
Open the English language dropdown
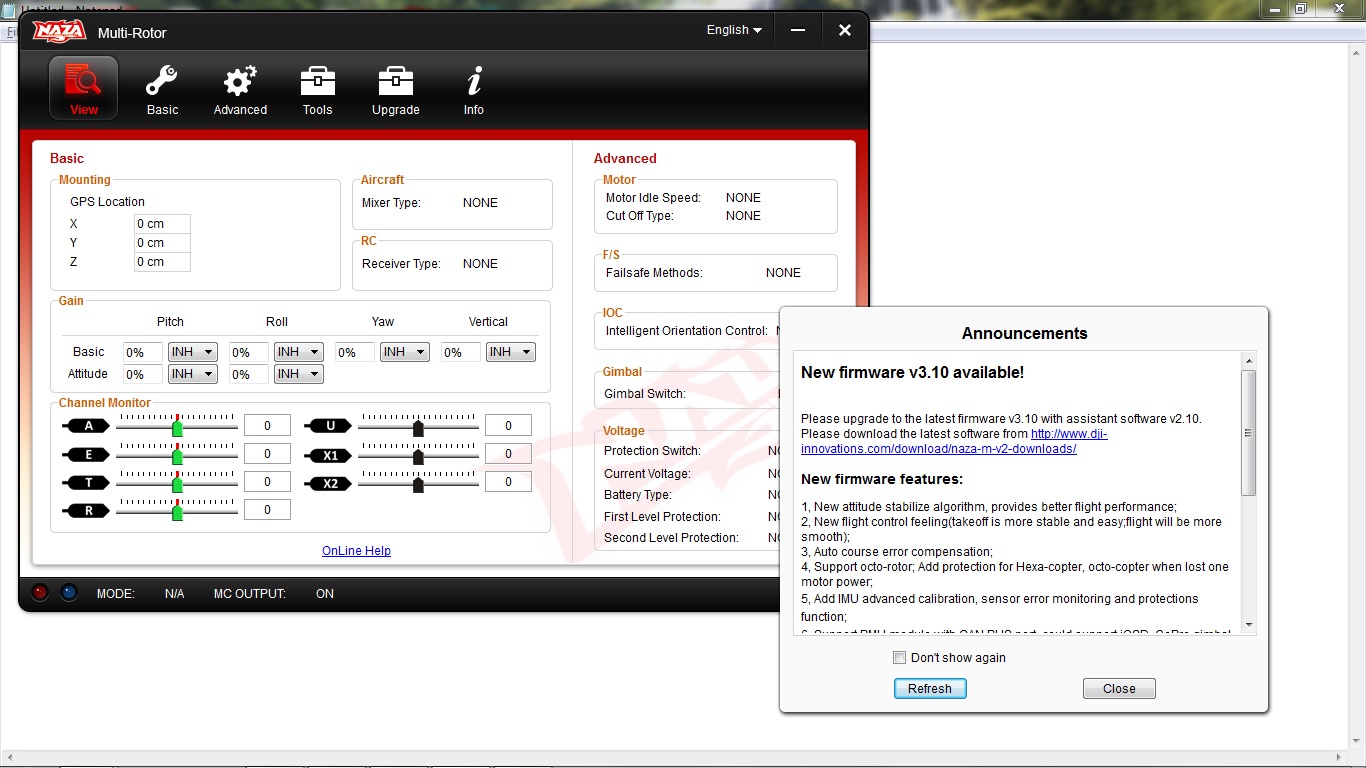click(734, 30)
